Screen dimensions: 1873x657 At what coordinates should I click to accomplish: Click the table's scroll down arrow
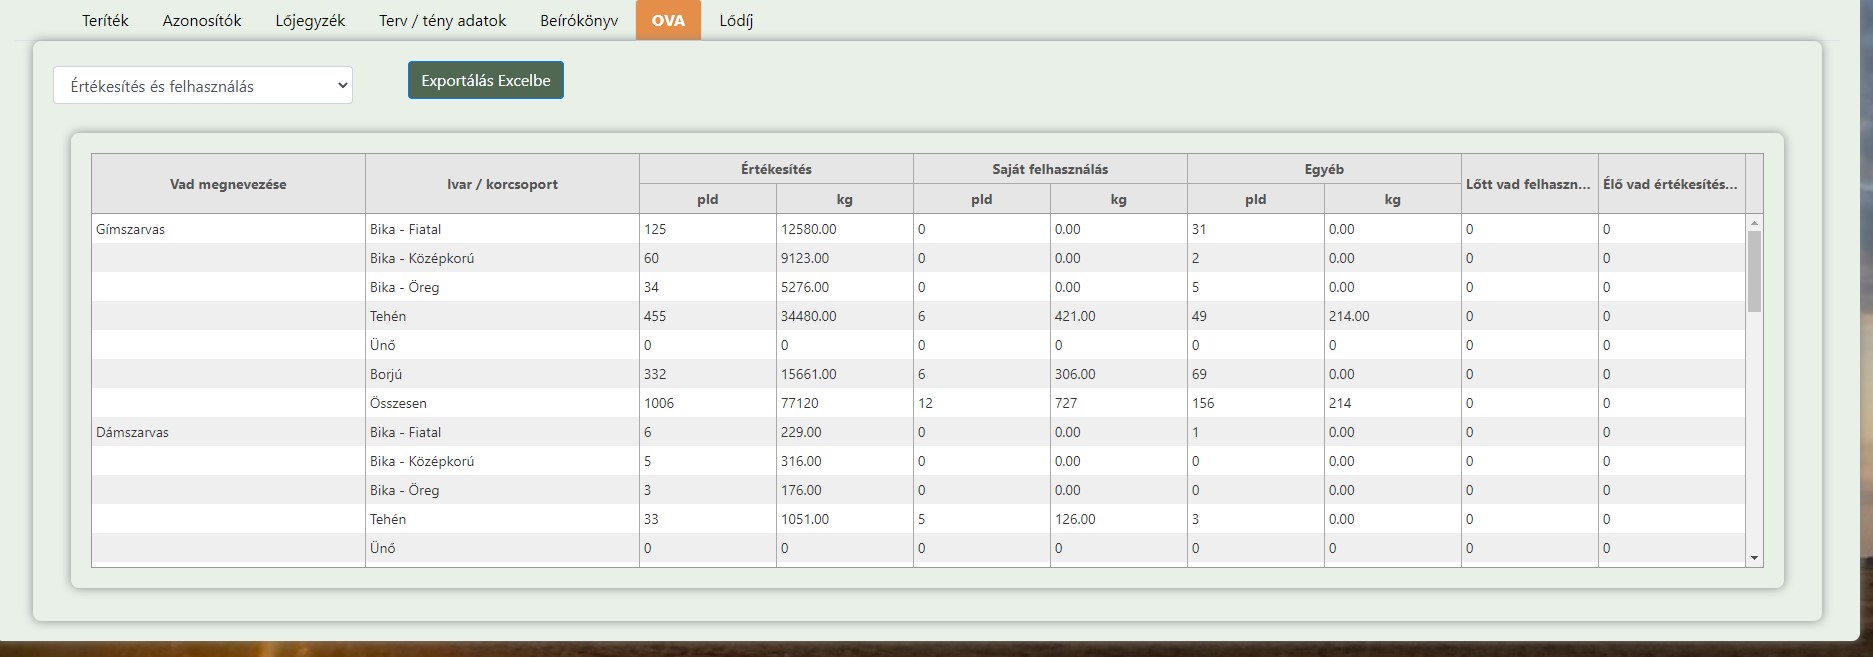point(1754,558)
